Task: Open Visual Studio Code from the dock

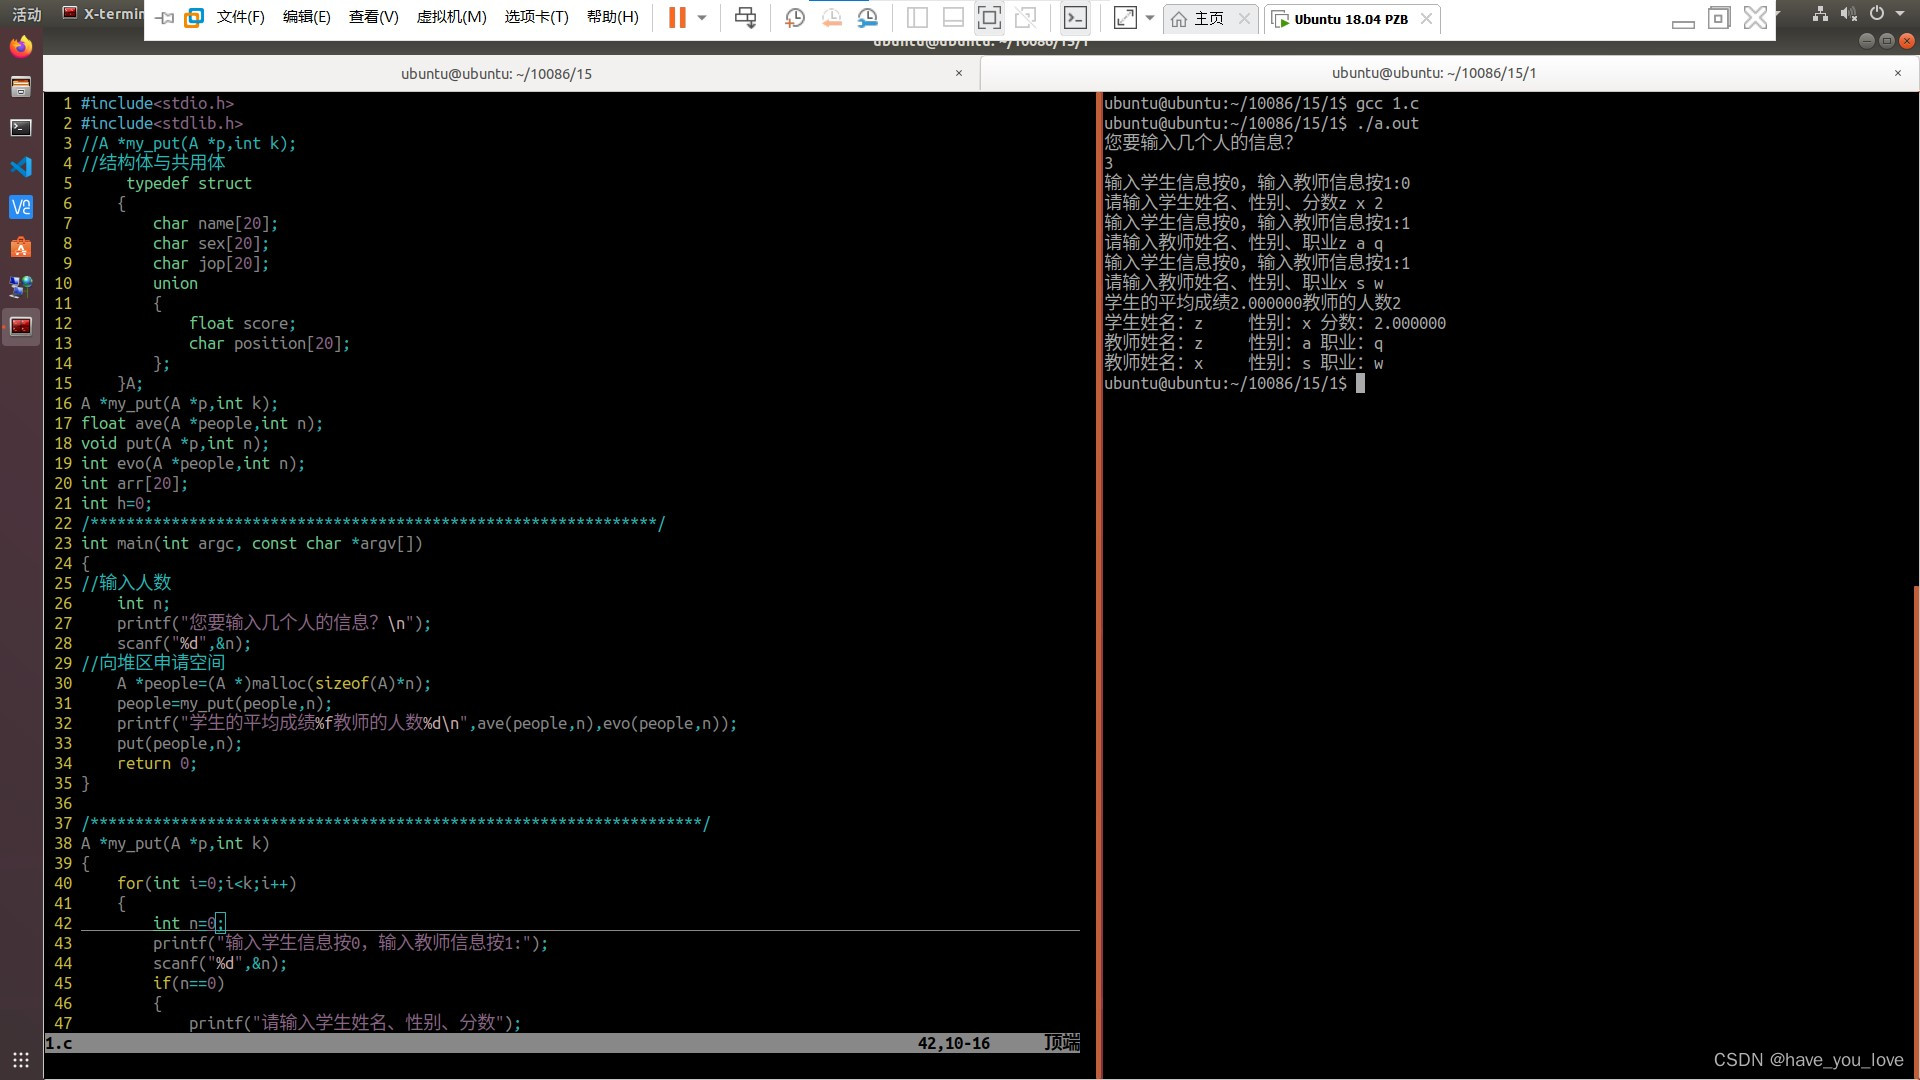Action: 21,167
